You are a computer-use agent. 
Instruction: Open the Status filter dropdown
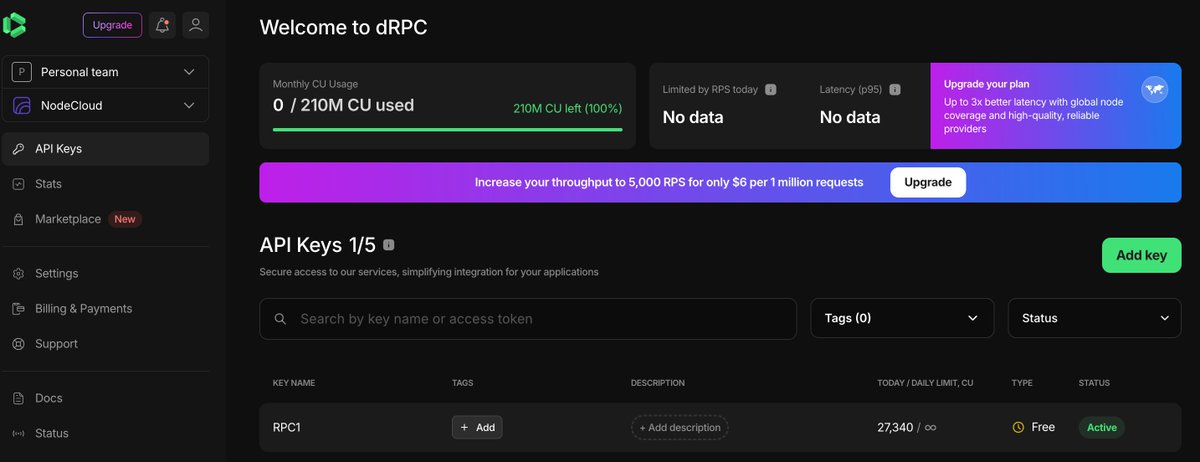pos(1095,318)
